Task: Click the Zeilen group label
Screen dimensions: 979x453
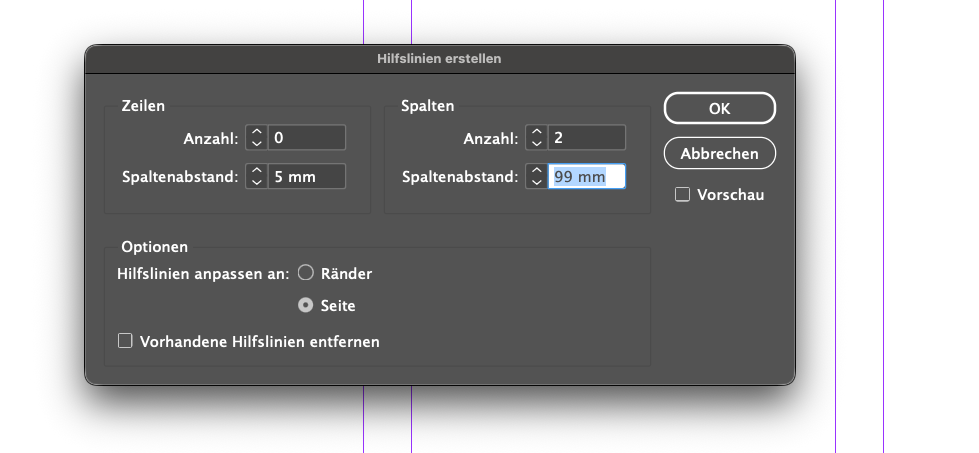Action: coord(143,105)
